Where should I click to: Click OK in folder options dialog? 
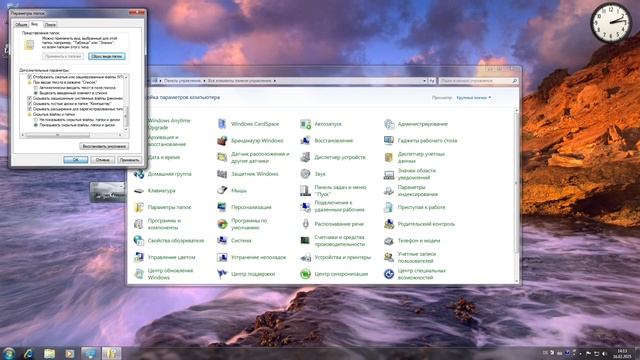[76, 160]
